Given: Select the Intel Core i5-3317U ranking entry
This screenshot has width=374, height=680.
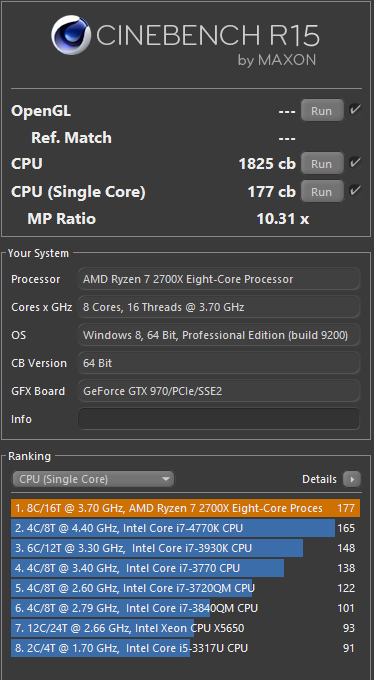Looking at the screenshot, I should pyautogui.click(x=186, y=648).
